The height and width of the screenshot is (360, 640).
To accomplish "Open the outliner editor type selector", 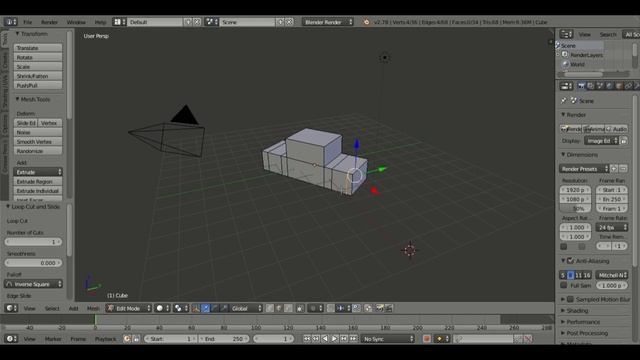I will coord(566,34).
